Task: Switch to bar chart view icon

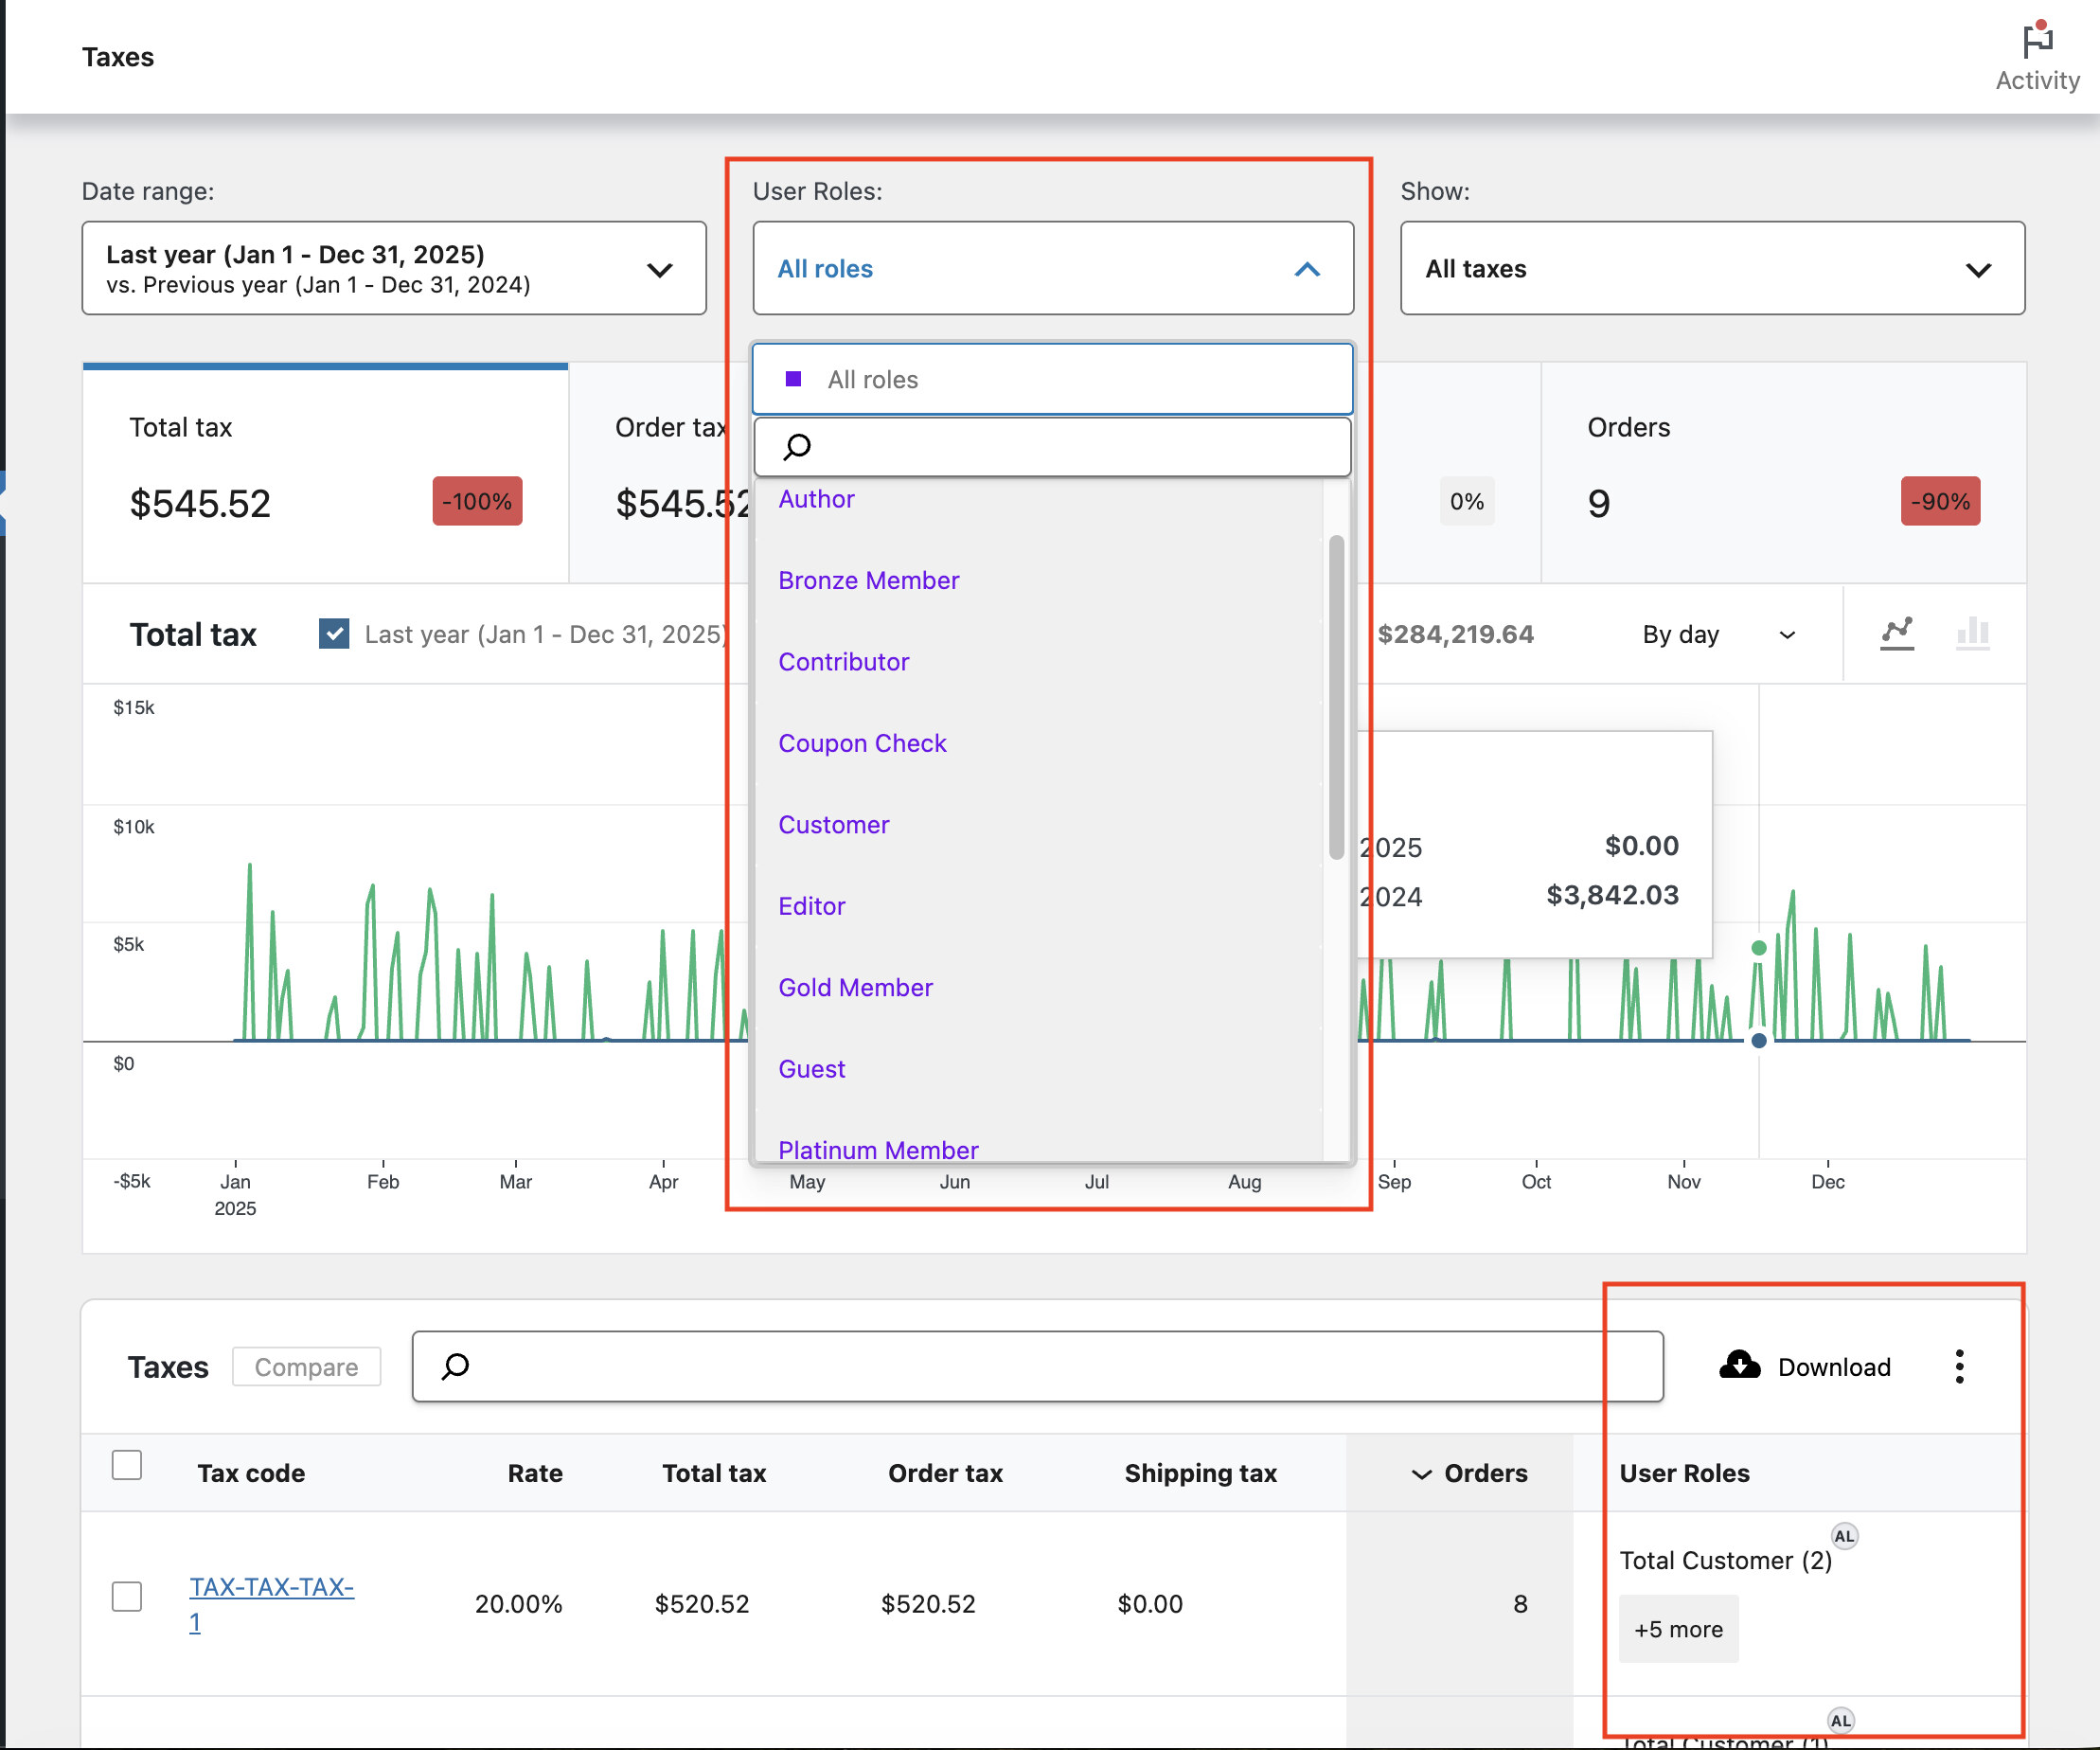Action: (1972, 634)
